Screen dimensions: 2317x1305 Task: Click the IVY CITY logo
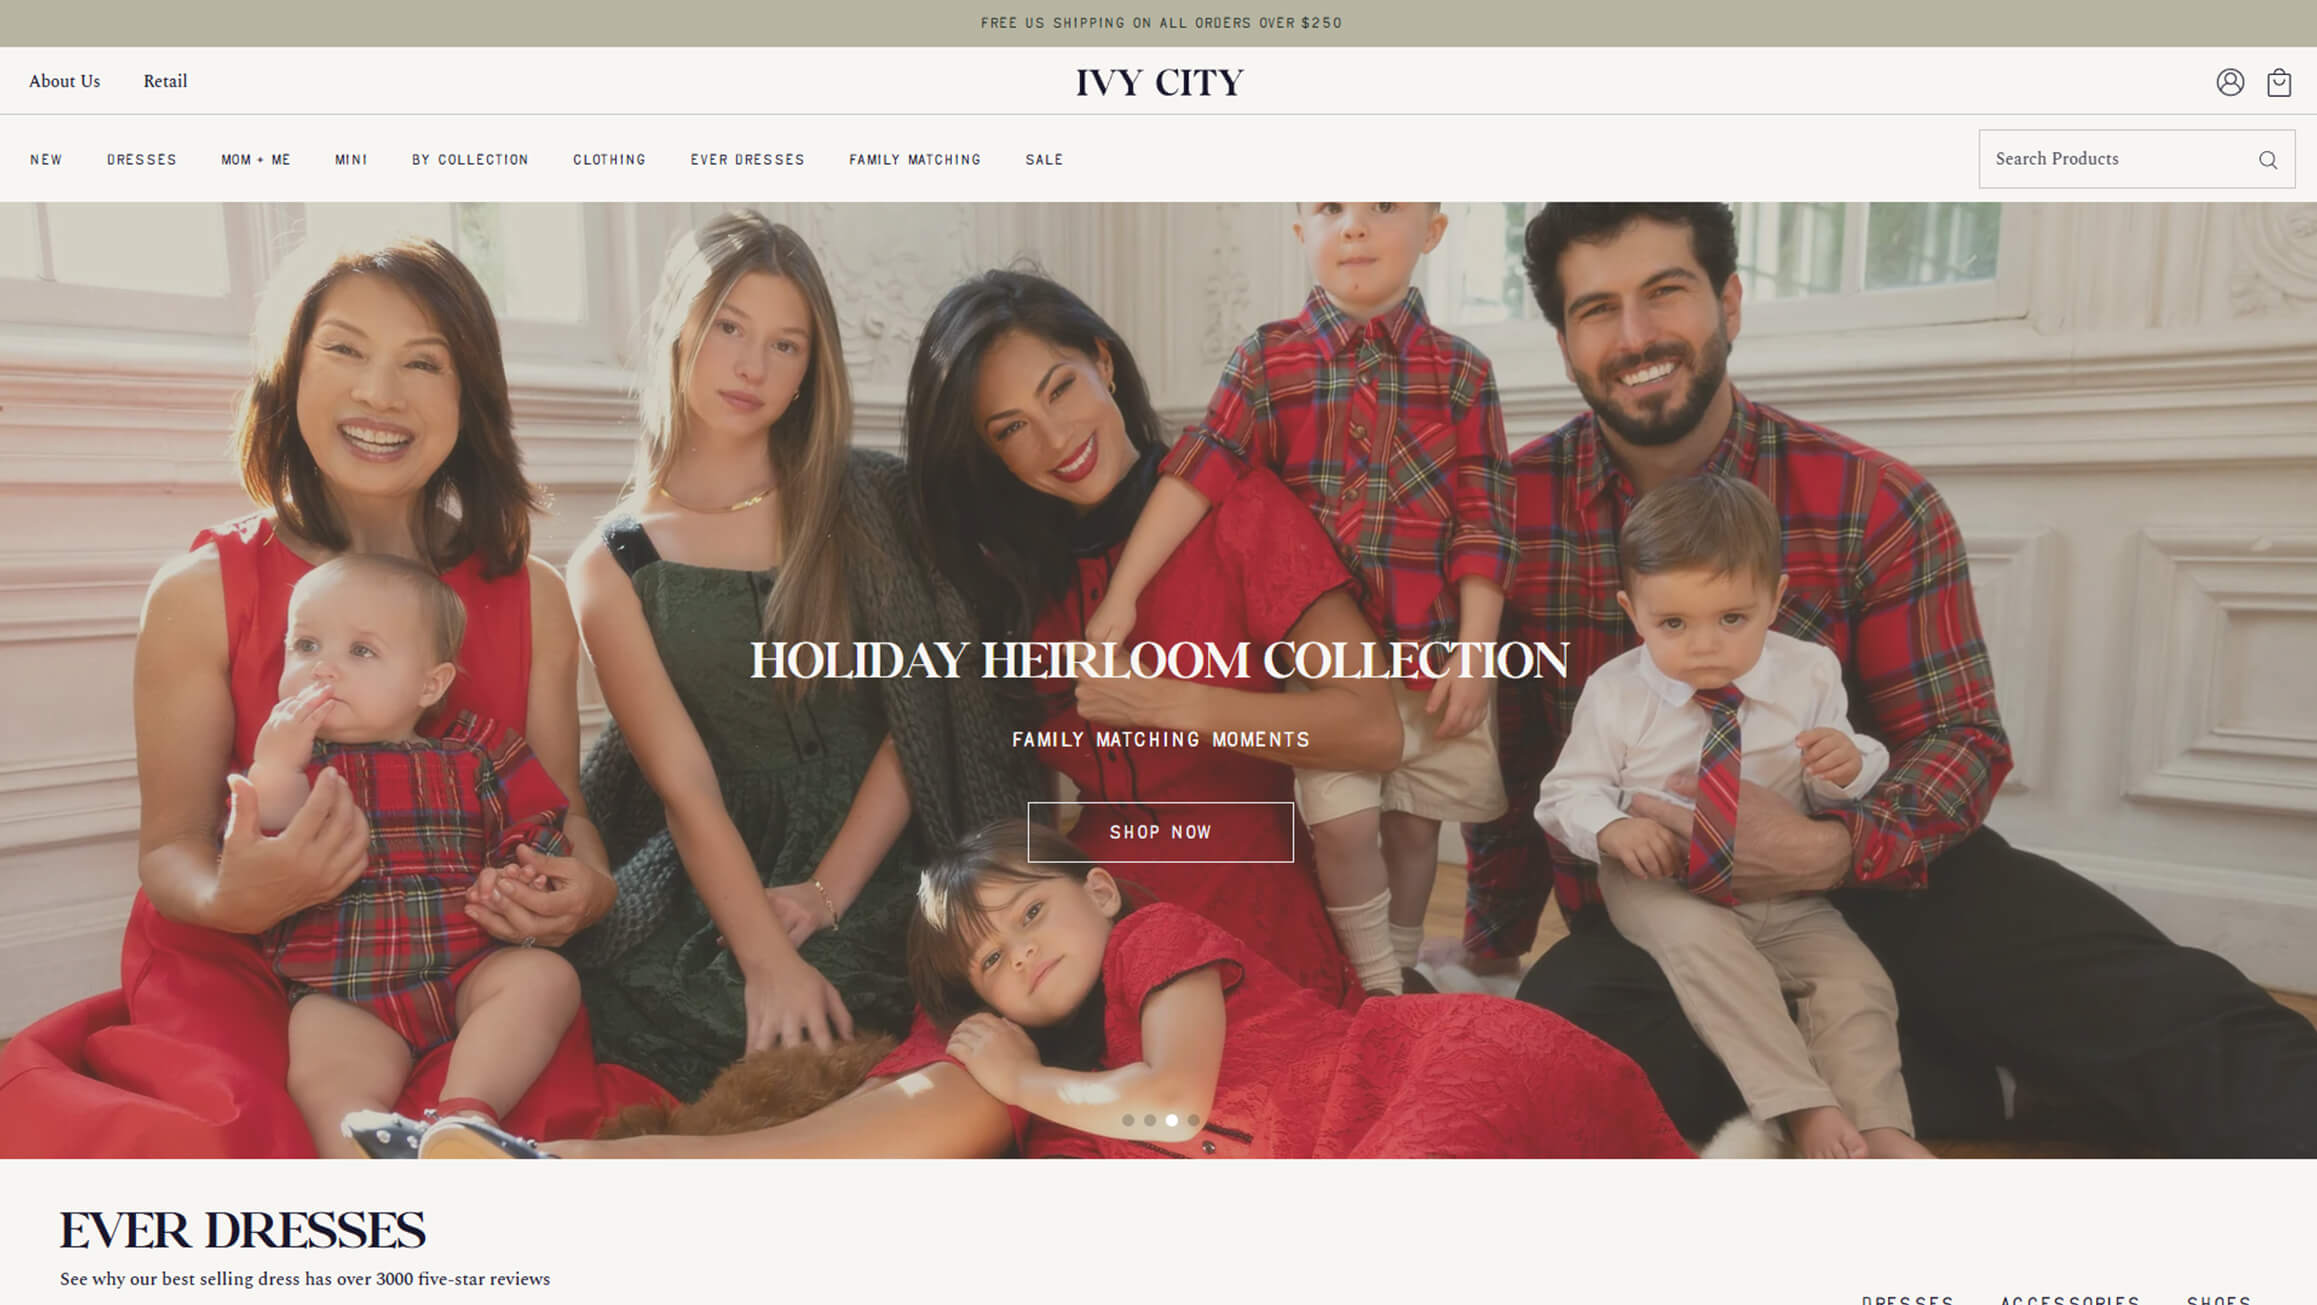click(x=1159, y=82)
